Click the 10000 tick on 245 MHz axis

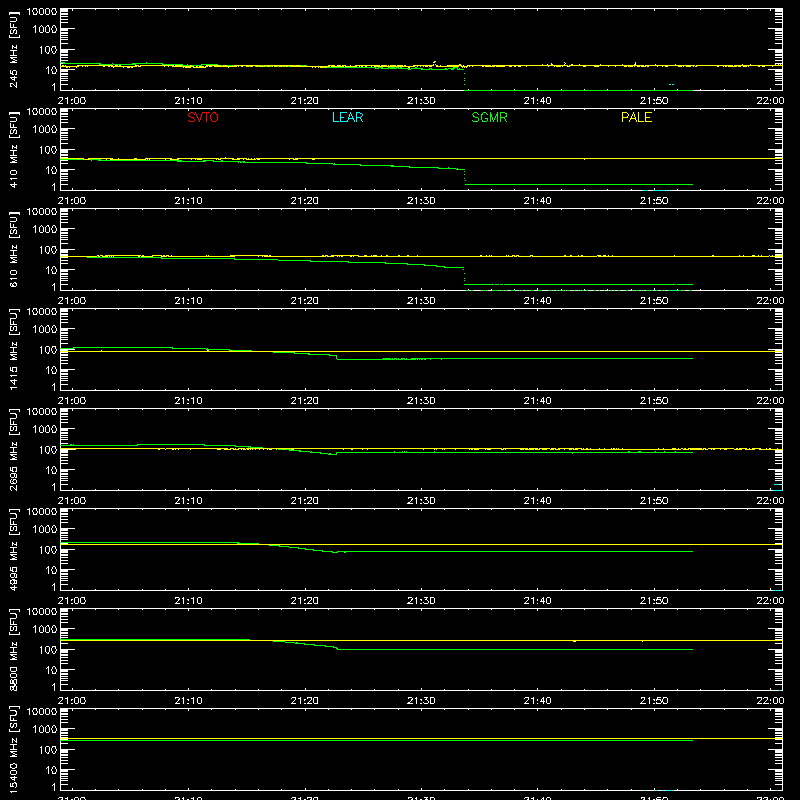click(42, 12)
